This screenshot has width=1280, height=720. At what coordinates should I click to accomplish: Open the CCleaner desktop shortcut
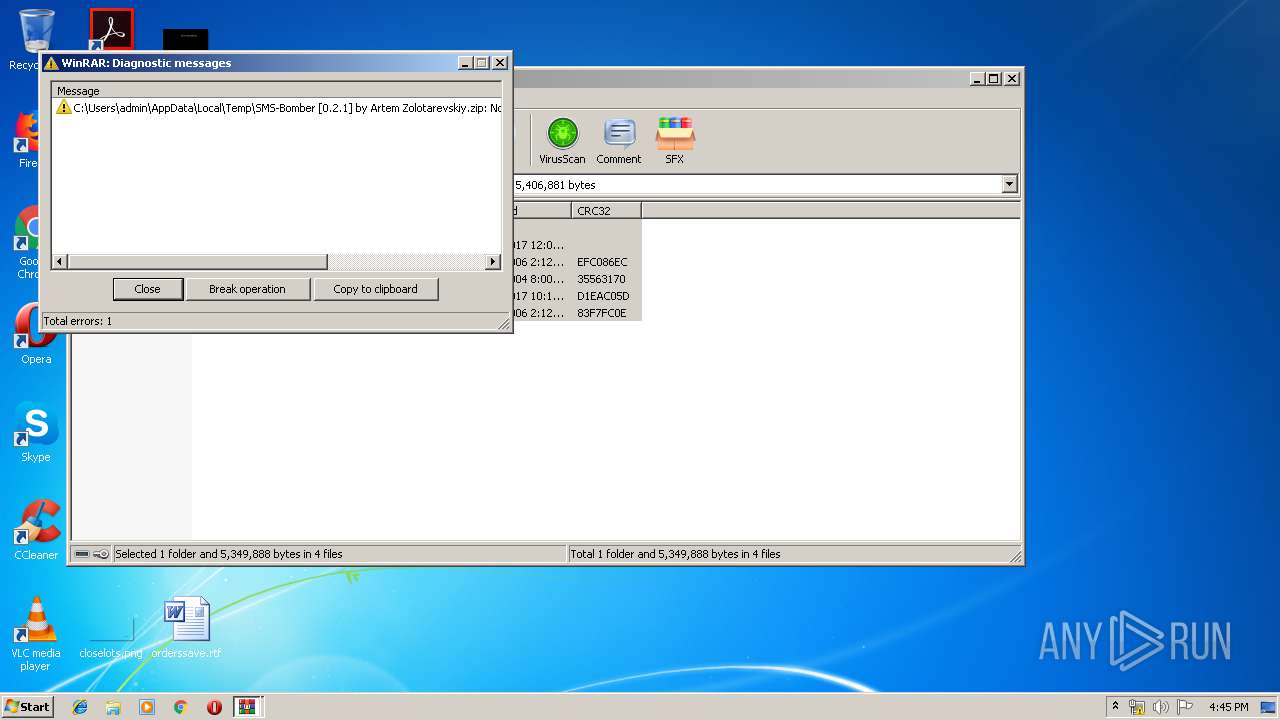[x=36, y=530]
